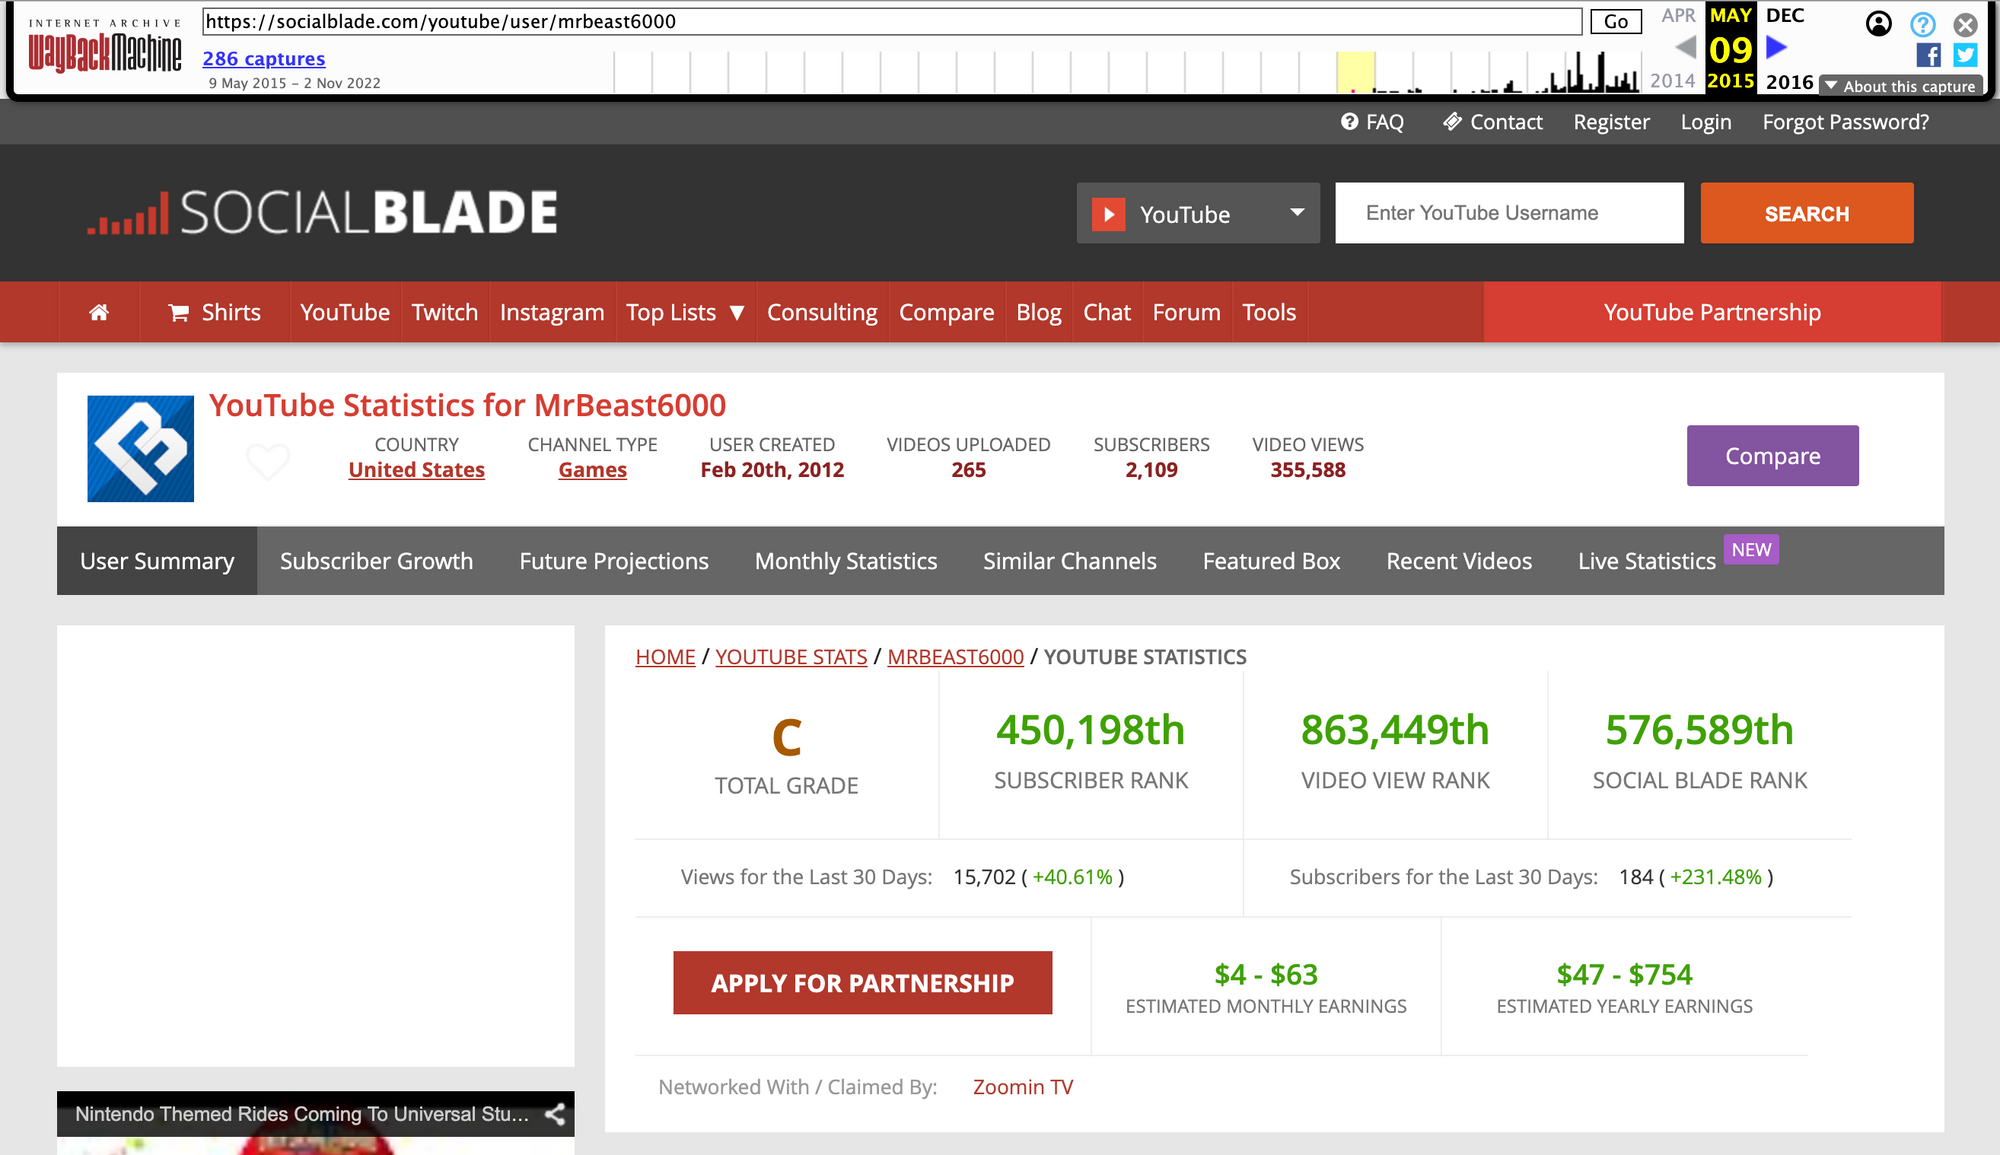This screenshot has width=2000, height=1155.
Task: Click the 2,109 subscribers value
Action: point(1151,470)
